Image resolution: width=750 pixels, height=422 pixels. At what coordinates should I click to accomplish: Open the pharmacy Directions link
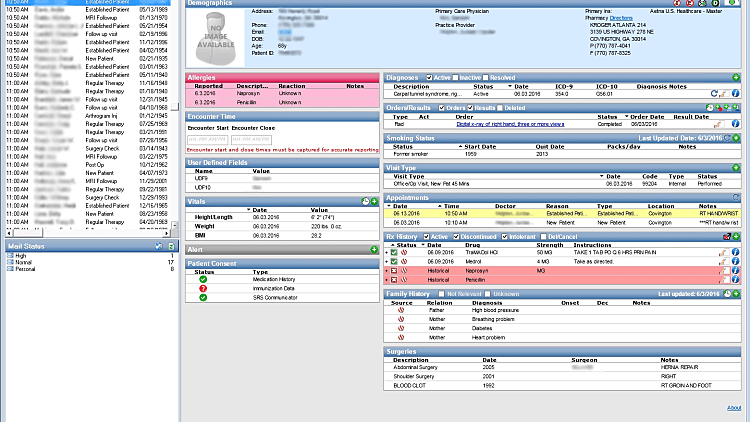tap(621, 18)
